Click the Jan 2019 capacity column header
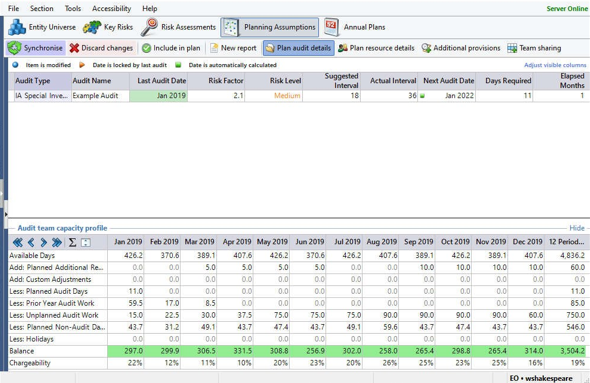590x383 pixels. 126,242
